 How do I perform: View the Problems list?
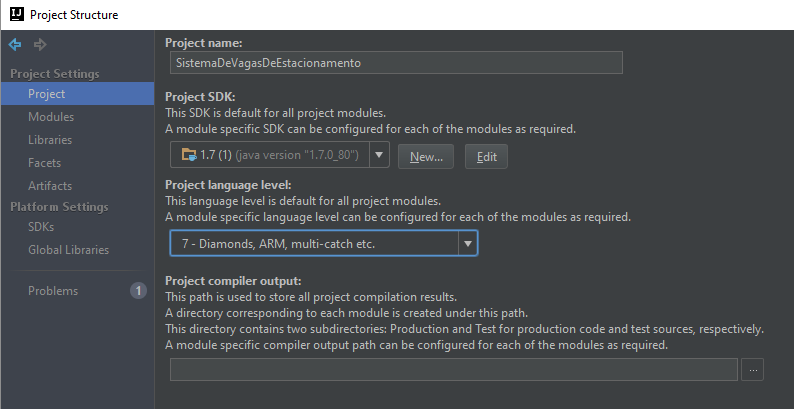[53, 291]
